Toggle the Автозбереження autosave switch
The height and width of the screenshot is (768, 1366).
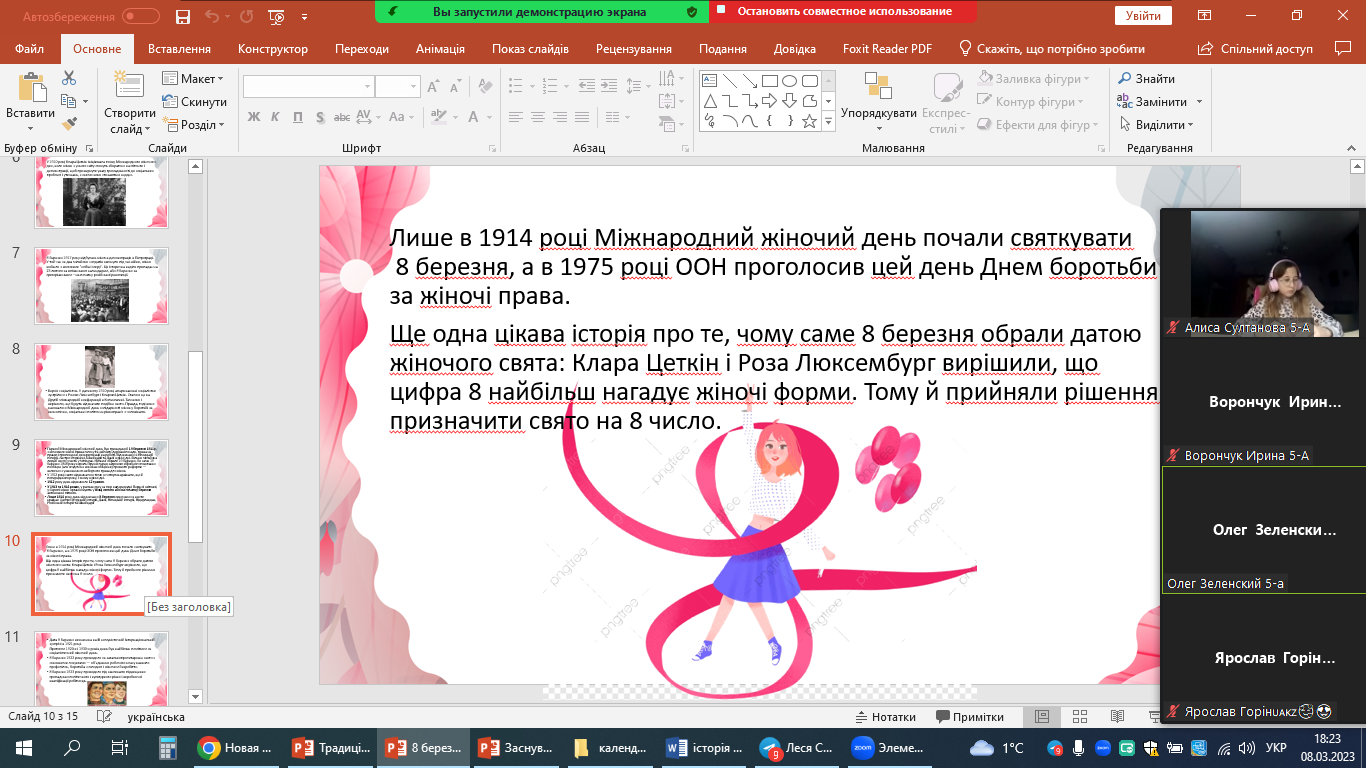coord(141,16)
